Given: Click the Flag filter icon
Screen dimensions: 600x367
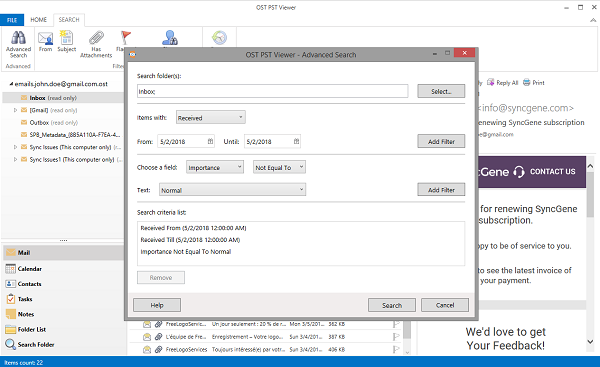Looking at the screenshot, I should 125,38.
